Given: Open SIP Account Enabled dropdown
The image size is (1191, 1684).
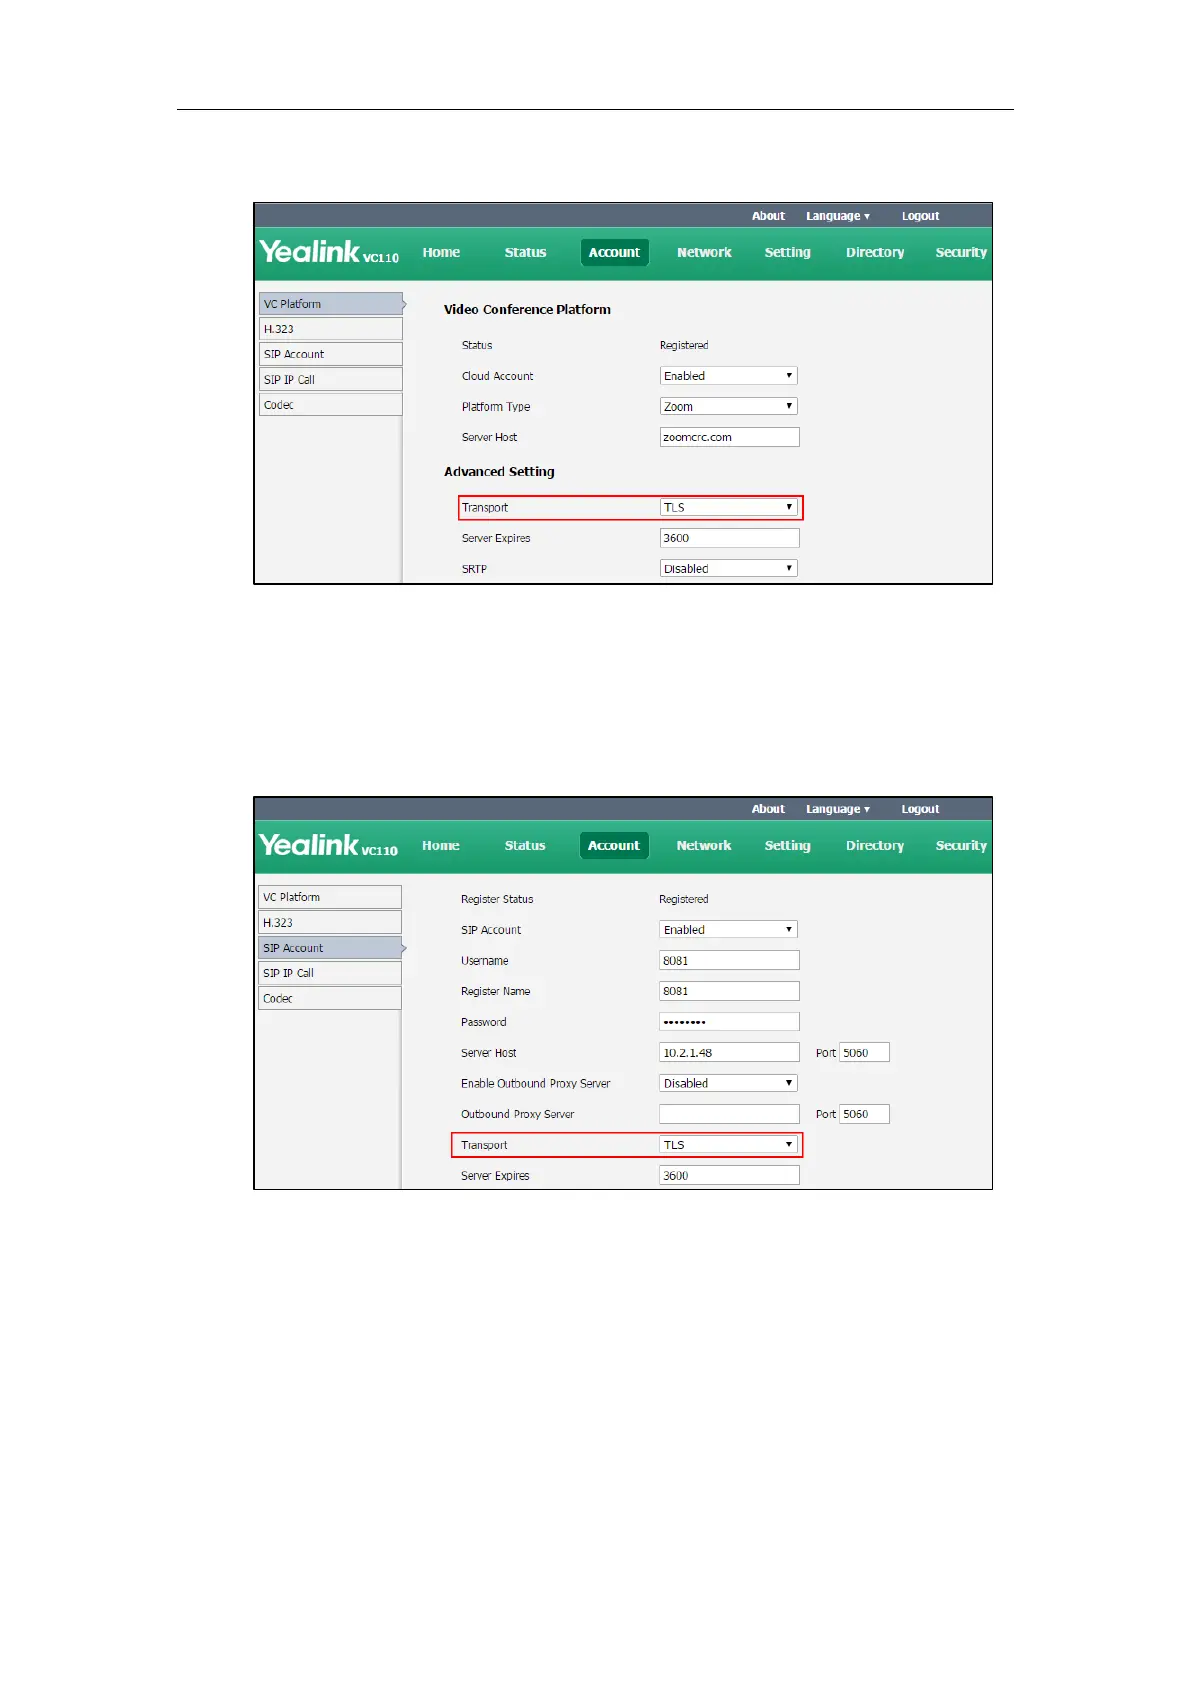Looking at the screenshot, I should (x=729, y=929).
